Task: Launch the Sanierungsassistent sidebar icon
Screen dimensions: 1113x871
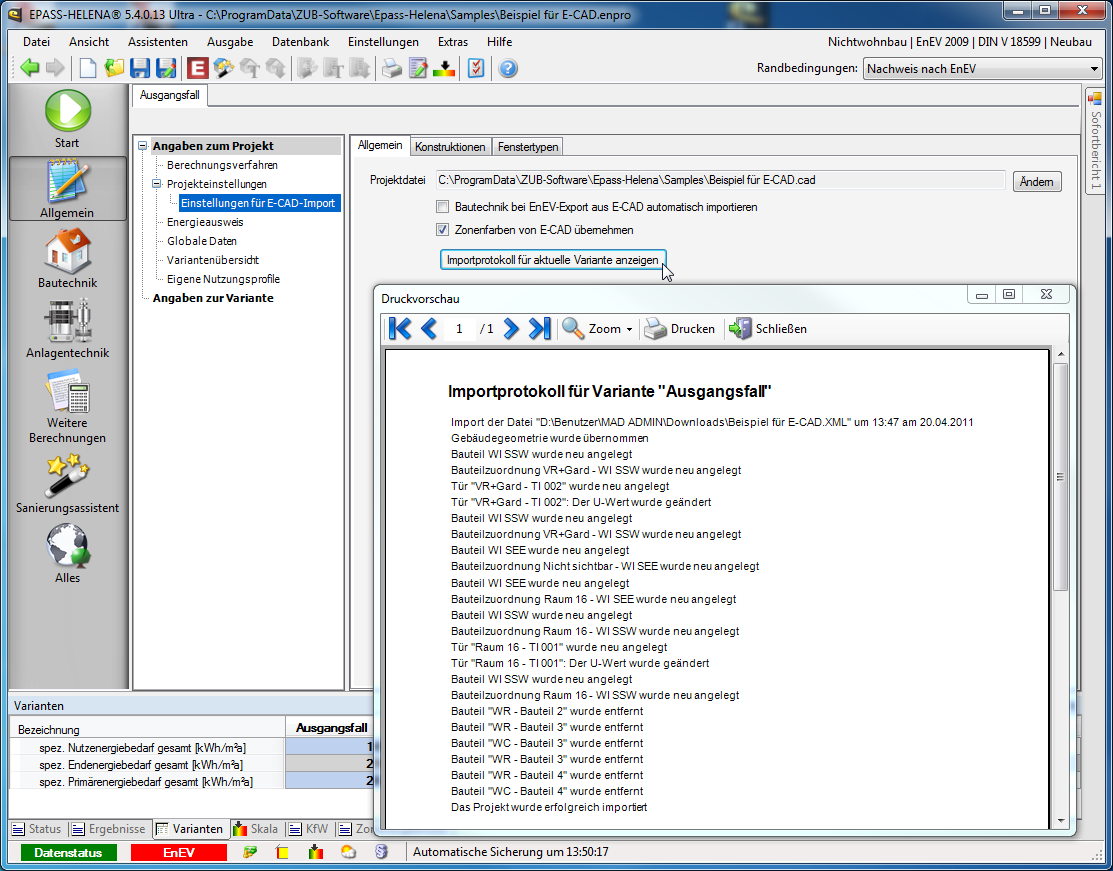Action: (x=67, y=484)
